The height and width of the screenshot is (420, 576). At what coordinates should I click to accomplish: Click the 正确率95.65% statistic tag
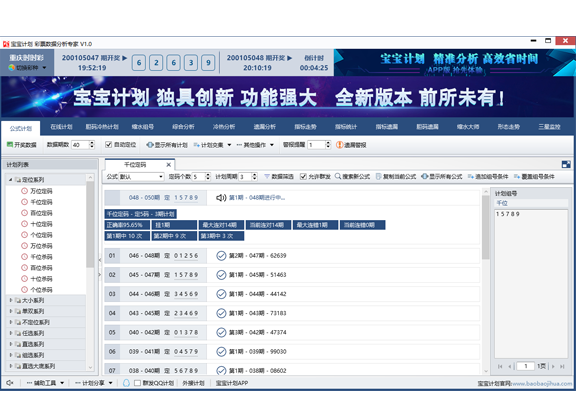coord(127,225)
